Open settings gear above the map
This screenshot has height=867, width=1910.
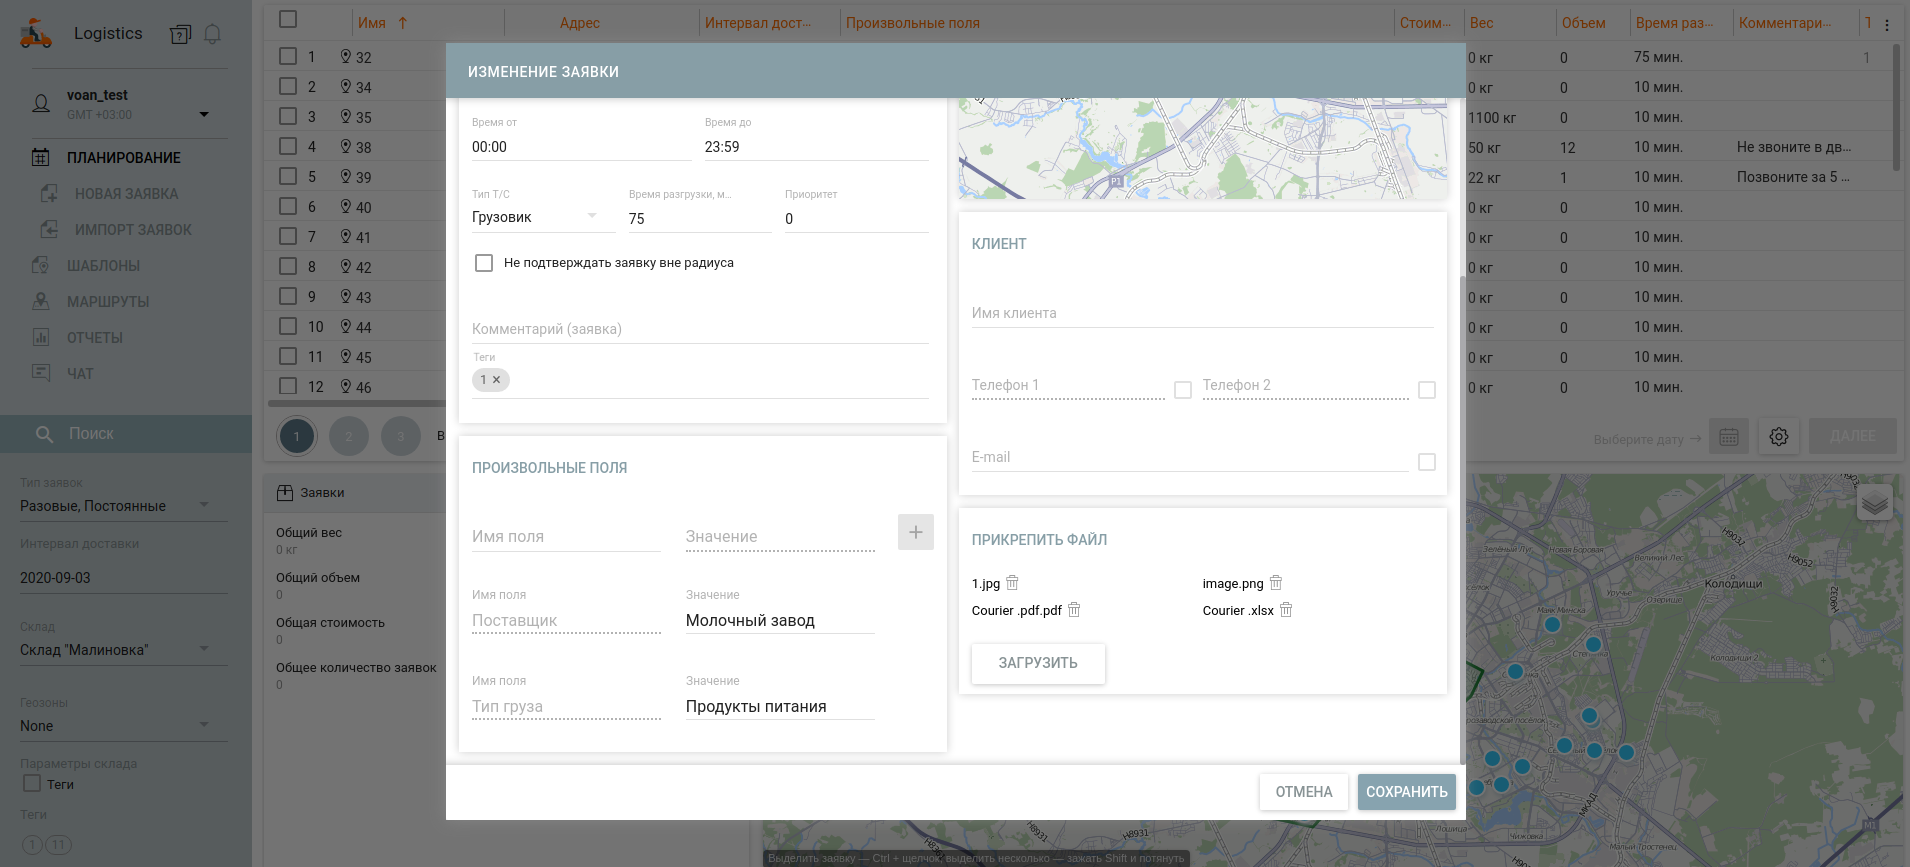(1778, 437)
